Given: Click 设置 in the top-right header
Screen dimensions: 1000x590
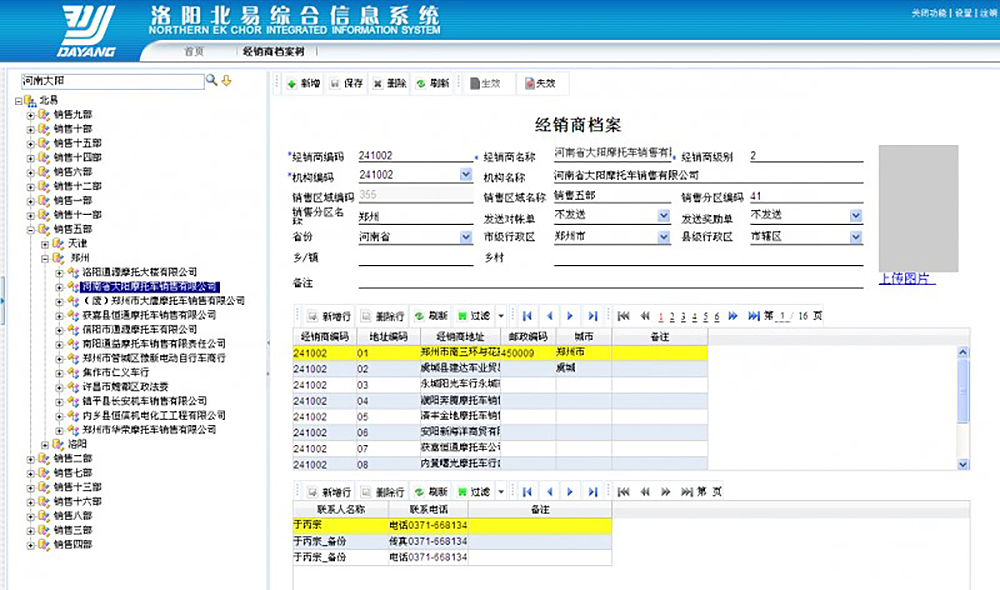Looking at the screenshot, I should [x=963, y=13].
